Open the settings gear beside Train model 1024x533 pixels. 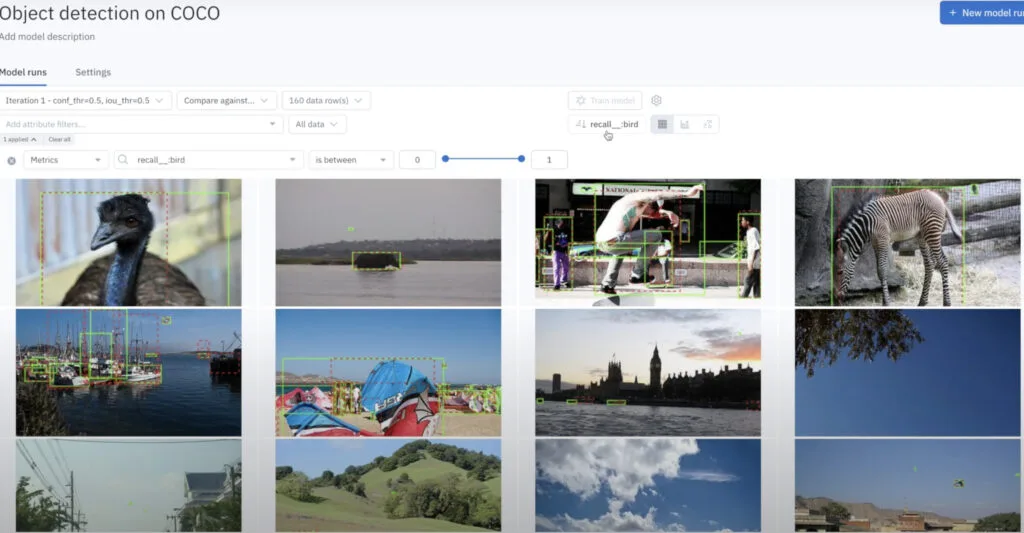[x=656, y=100]
